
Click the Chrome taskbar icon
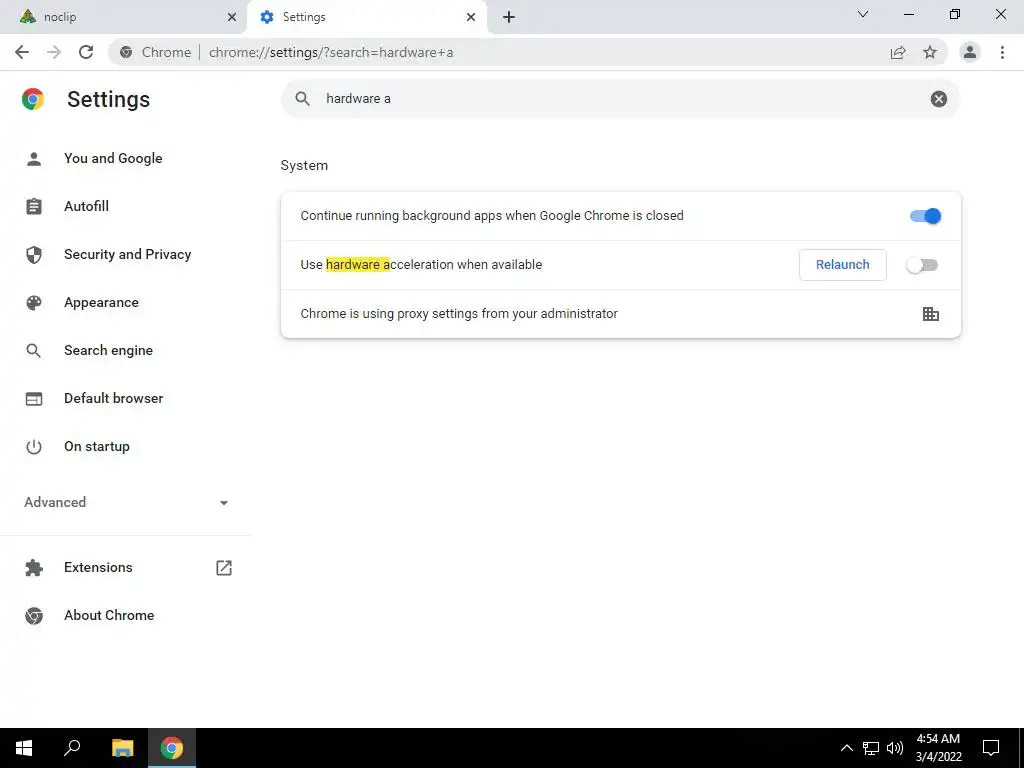point(172,748)
